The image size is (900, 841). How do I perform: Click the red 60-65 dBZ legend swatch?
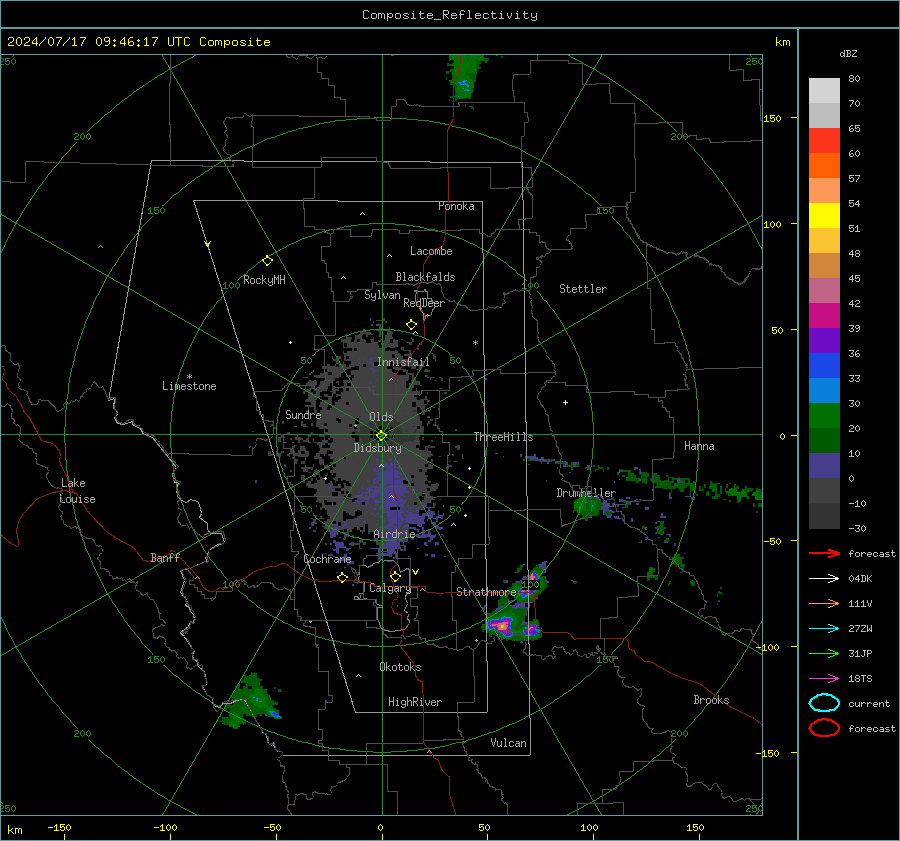(824, 141)
